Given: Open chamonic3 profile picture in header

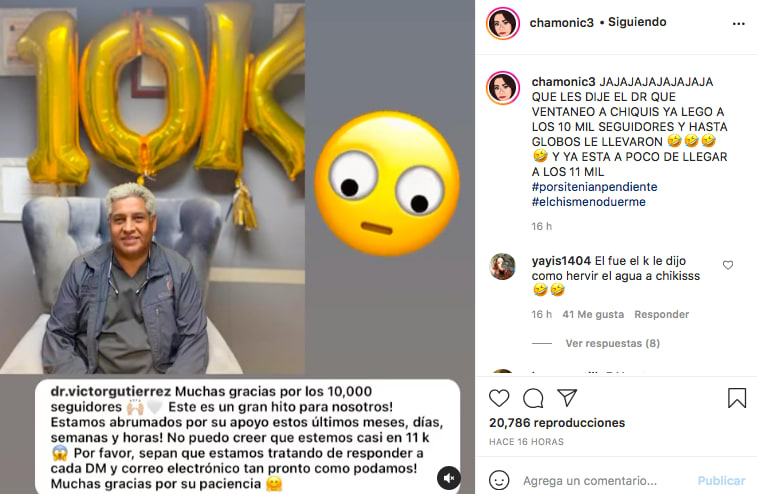Looking at the screenshot, I should click(503, 23).
